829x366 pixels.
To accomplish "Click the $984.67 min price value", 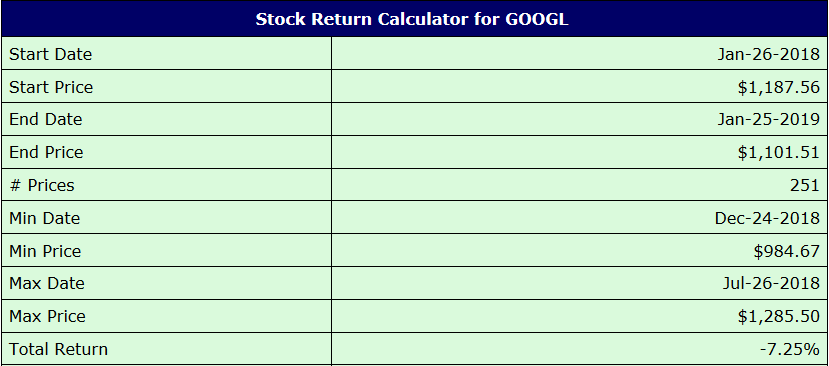I will coord(787,251).
